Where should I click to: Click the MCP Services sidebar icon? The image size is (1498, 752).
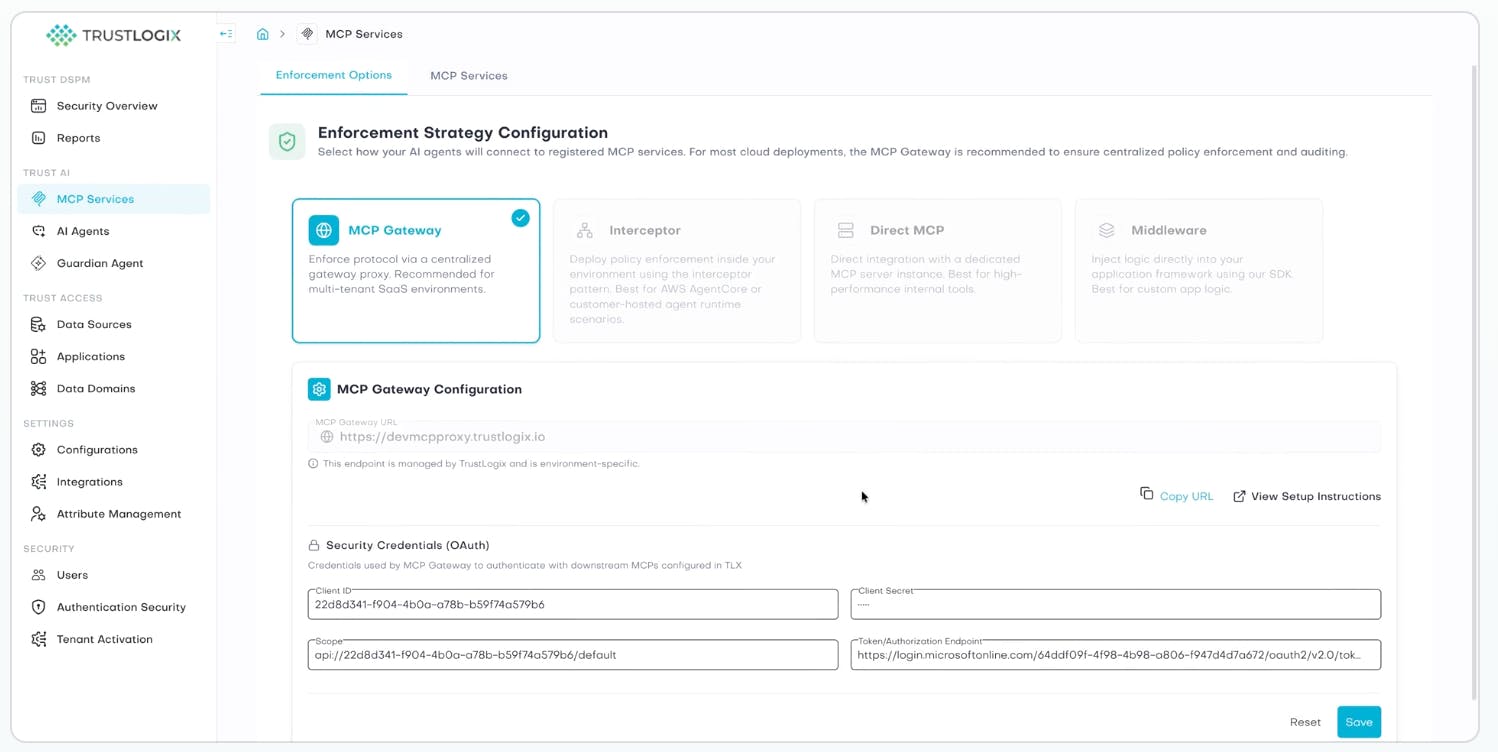tap(39, 199)
